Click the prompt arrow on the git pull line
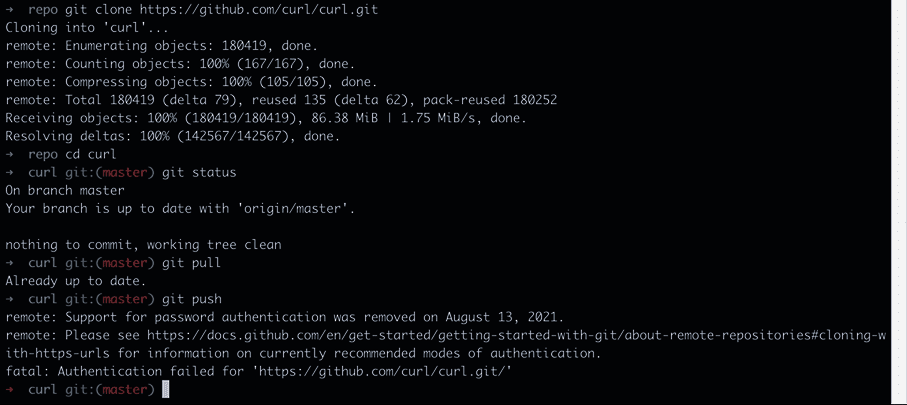Image resolution: width=907 pixels, height=405 pixels. tap(9, 263)
